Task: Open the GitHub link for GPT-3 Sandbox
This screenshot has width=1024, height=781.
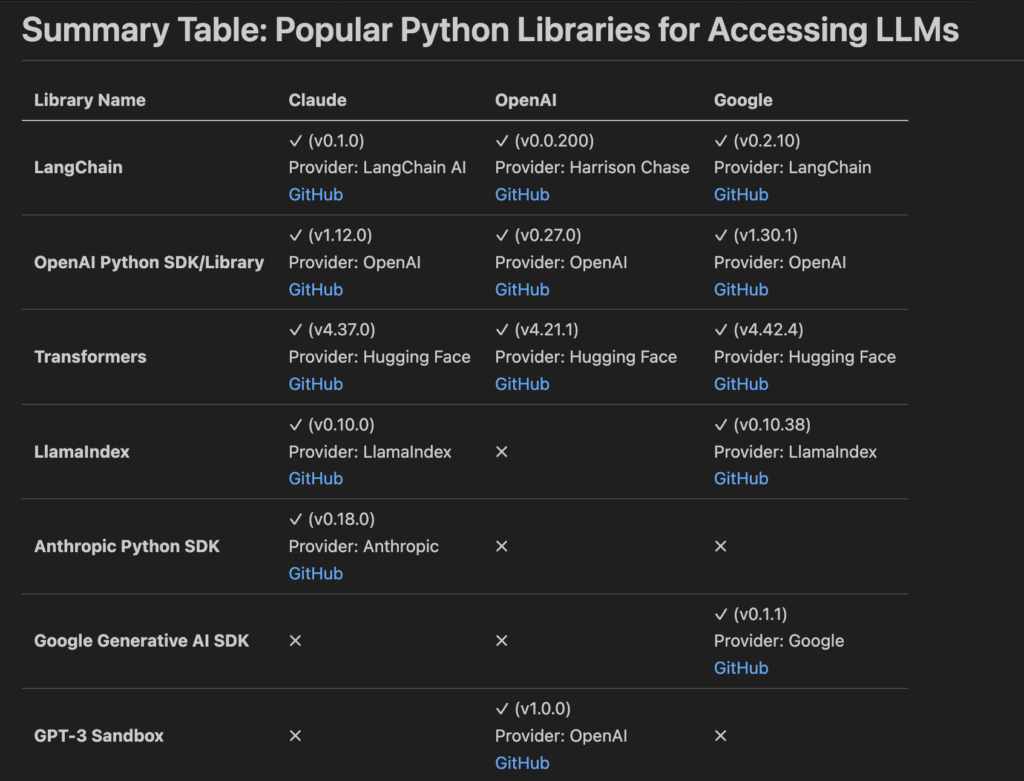Action: [522, 763]
